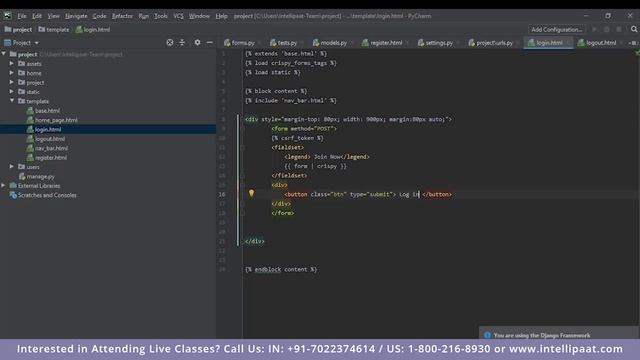Close the login.html editor tab
Viewport: 640px width, 360px height.
pyautogui.click(x=567, y=42)
